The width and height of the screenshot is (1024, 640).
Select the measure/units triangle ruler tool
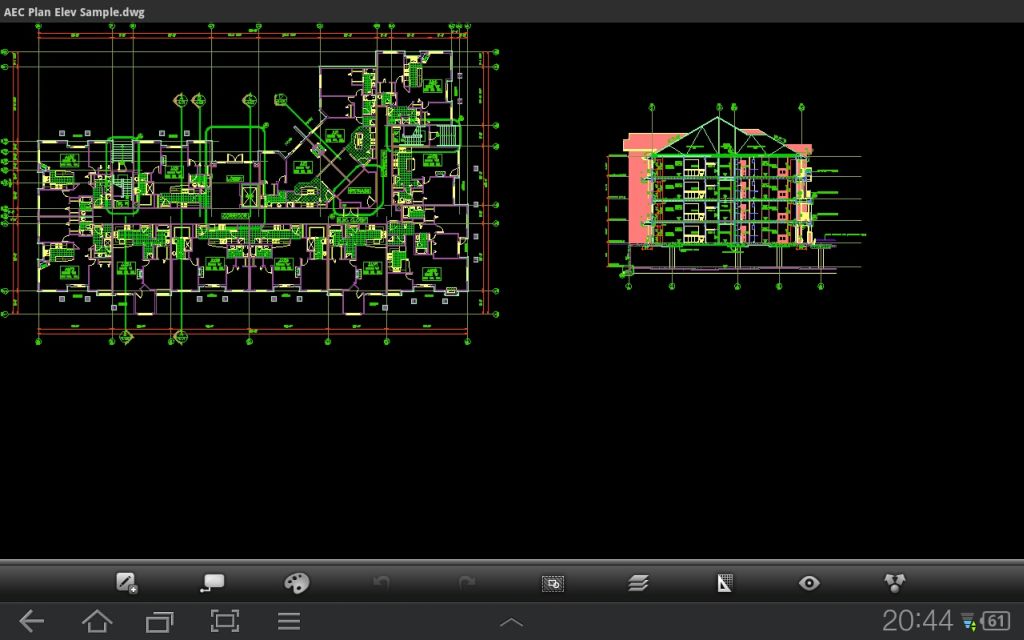(724, 583)
